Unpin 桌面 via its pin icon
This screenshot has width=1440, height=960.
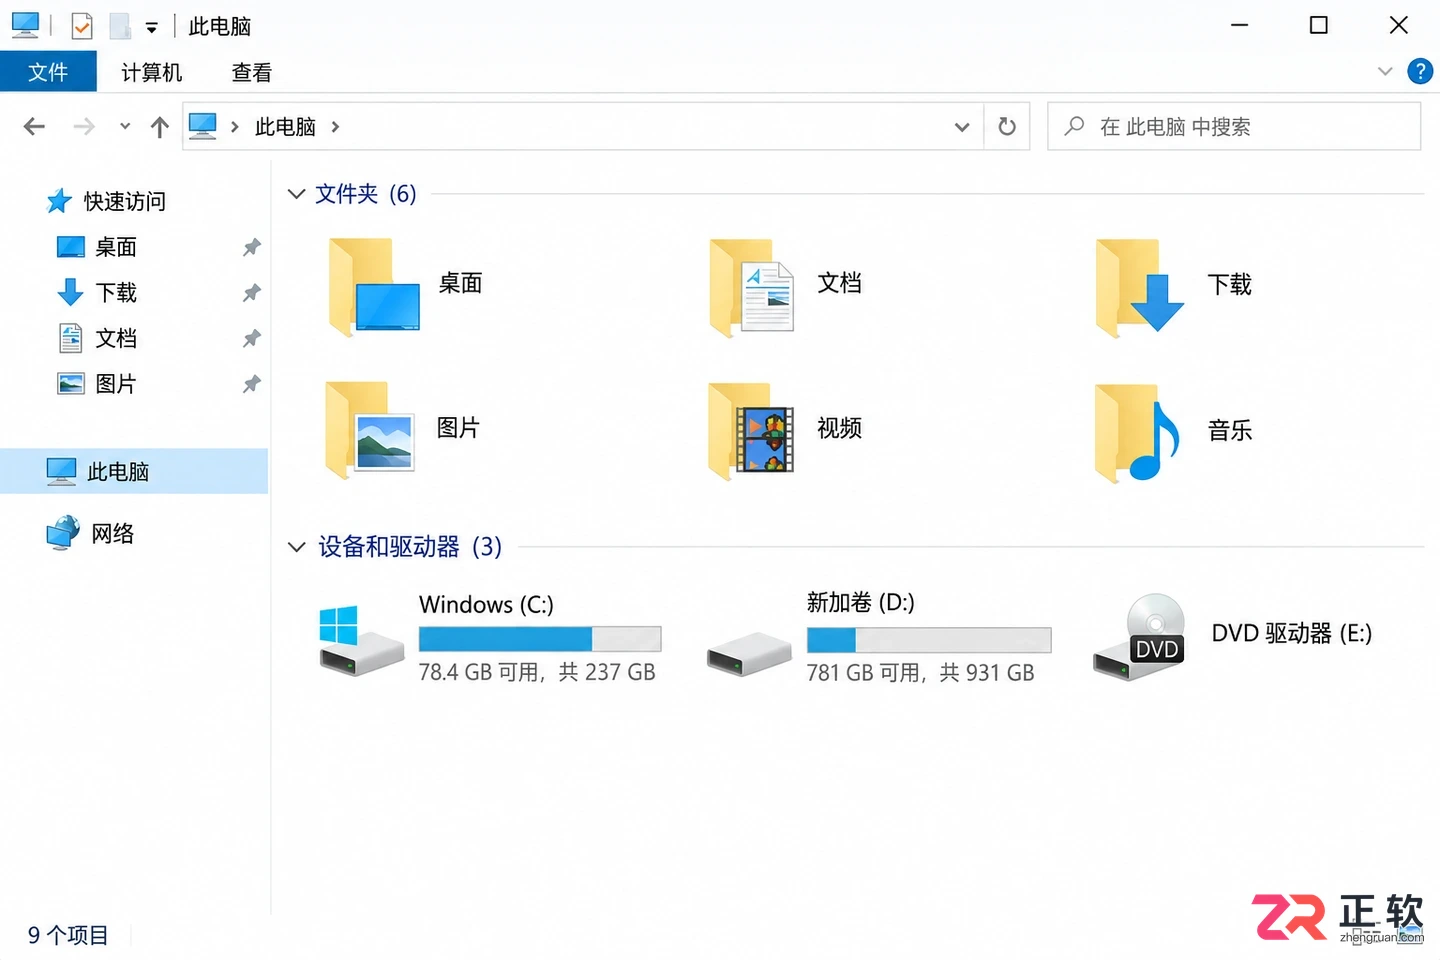252,247
